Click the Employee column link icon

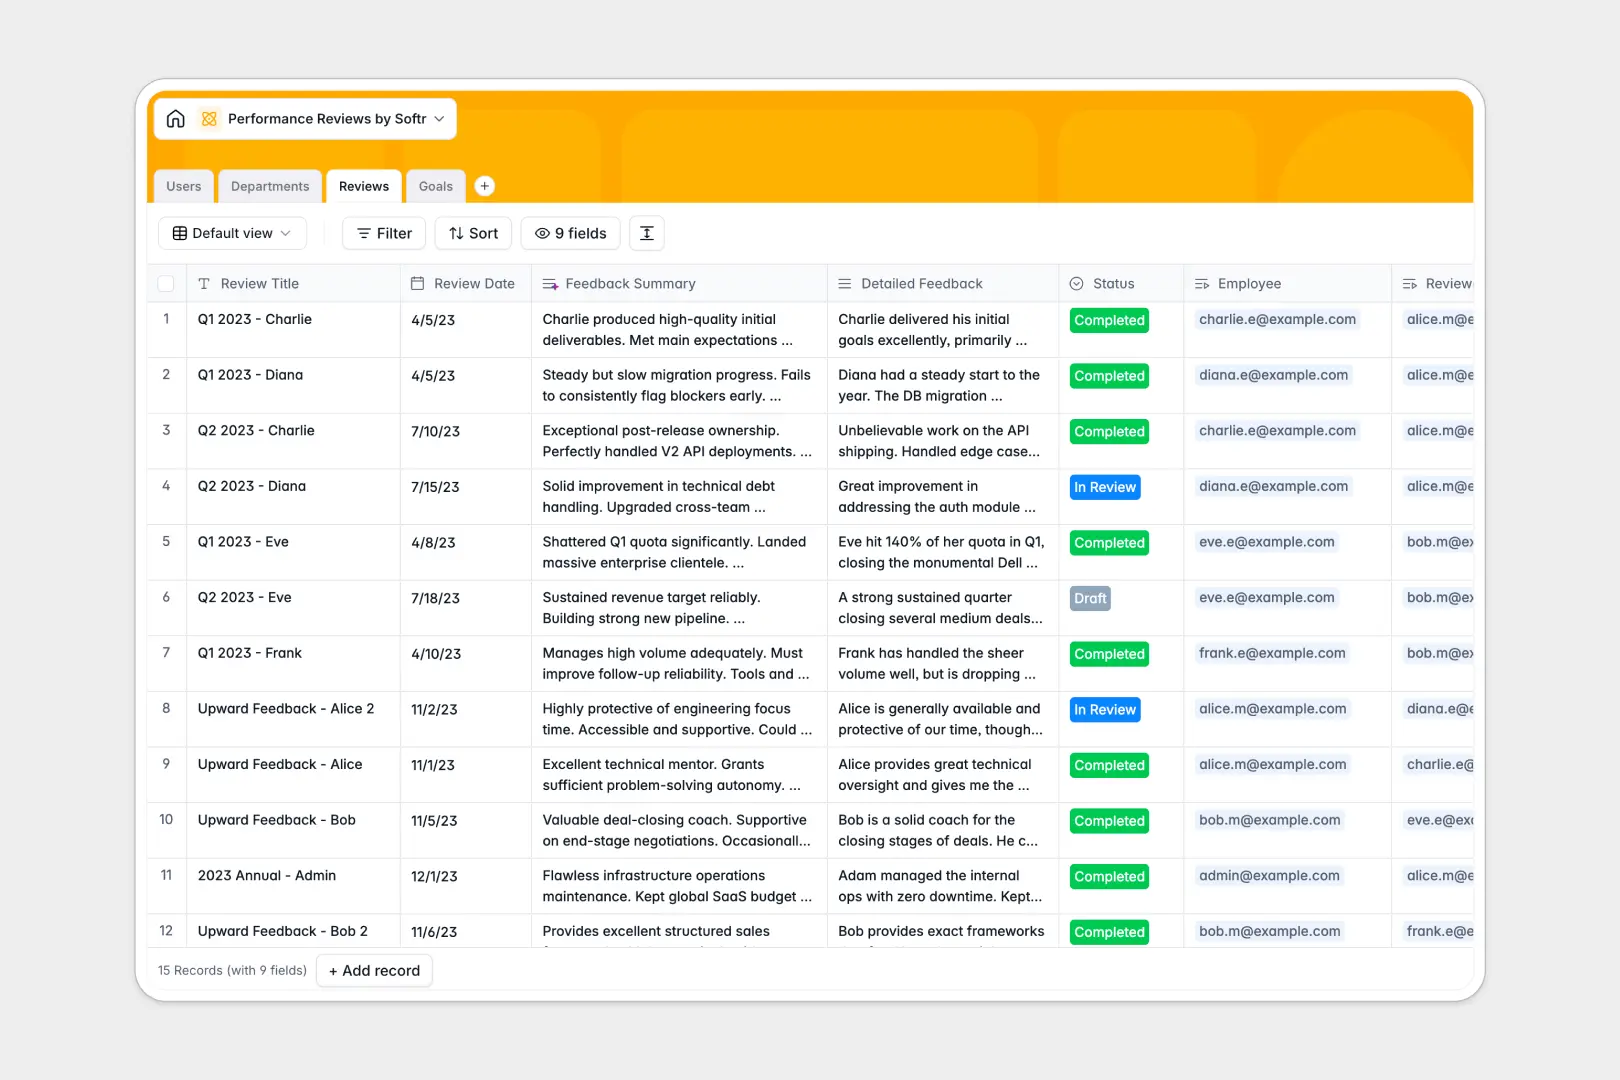[x=1202, y=284]
